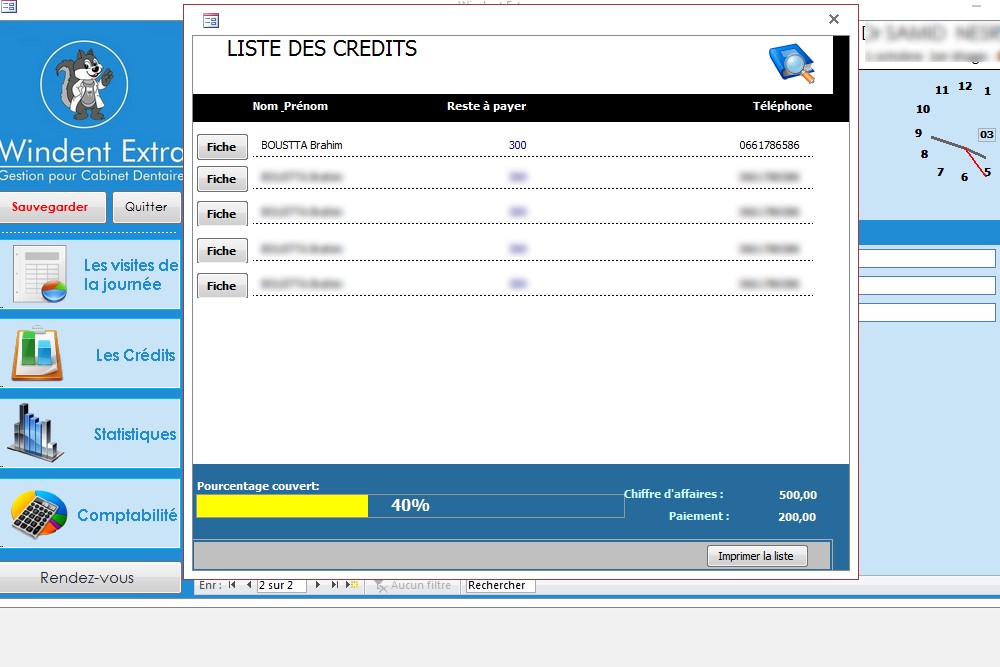Click Imprimer la liste button
This screenshot has width=1000, height=667.
click(755, 556)
